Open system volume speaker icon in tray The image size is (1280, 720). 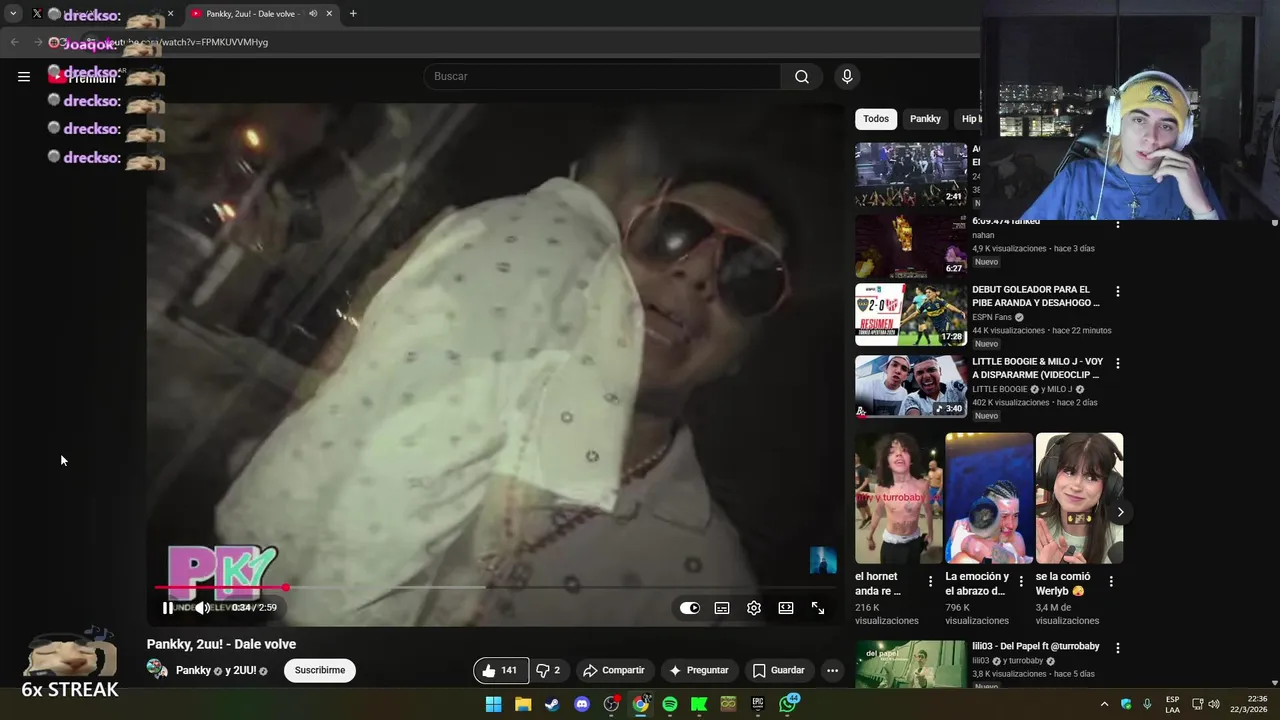point(1214,704)
